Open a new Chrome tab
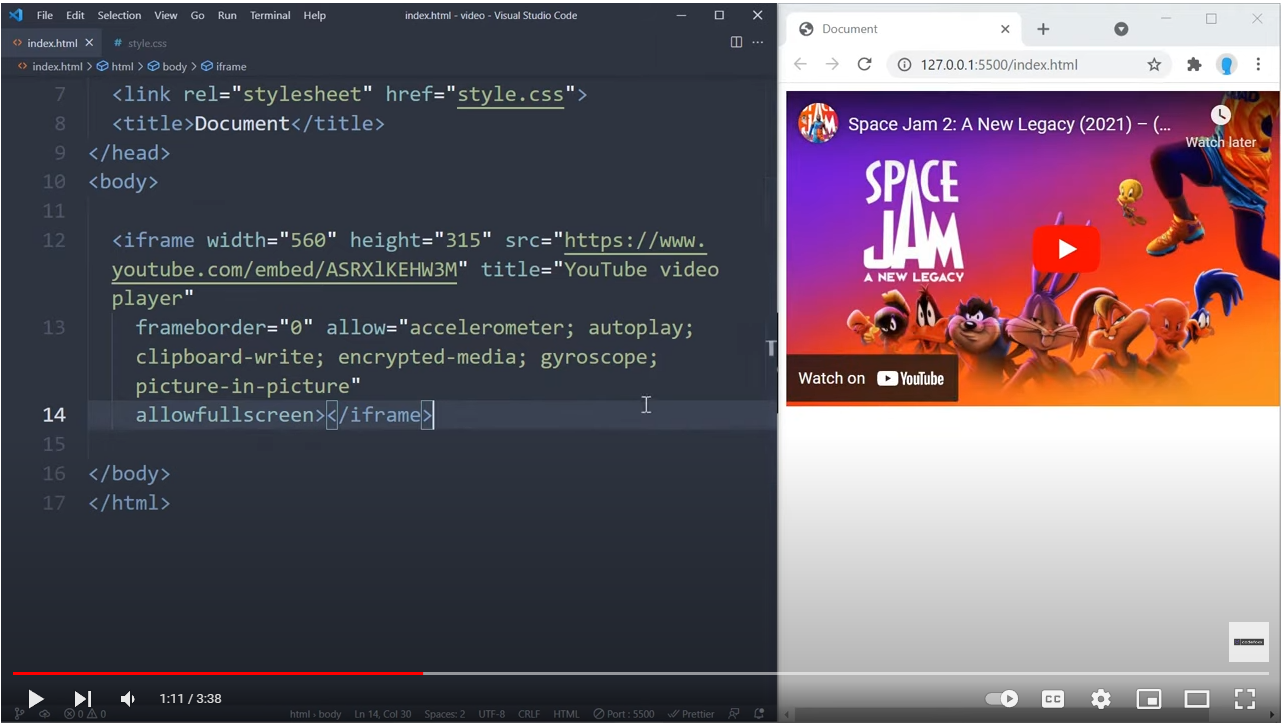 (x=1043, y=29)
